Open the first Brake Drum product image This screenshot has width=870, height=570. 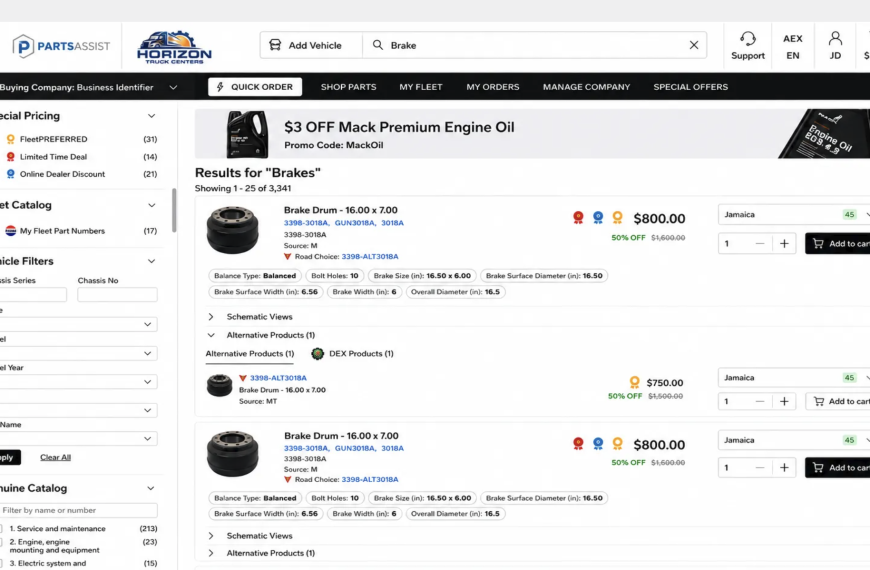click(232, 230)
